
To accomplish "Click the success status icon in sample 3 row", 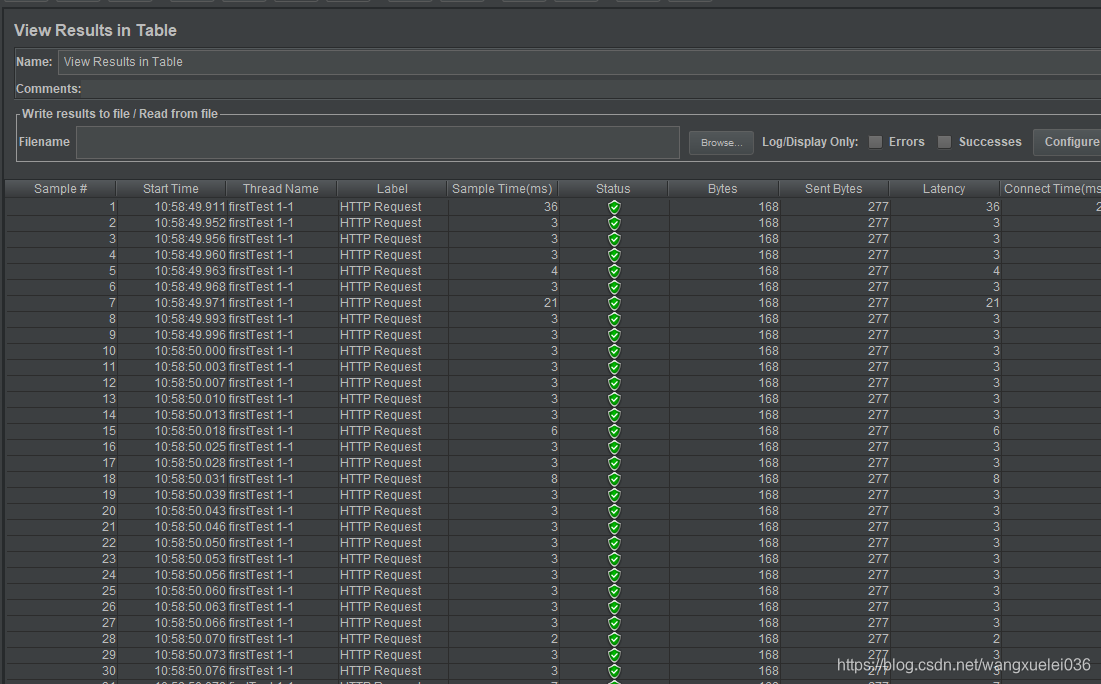I will [614, 239].
